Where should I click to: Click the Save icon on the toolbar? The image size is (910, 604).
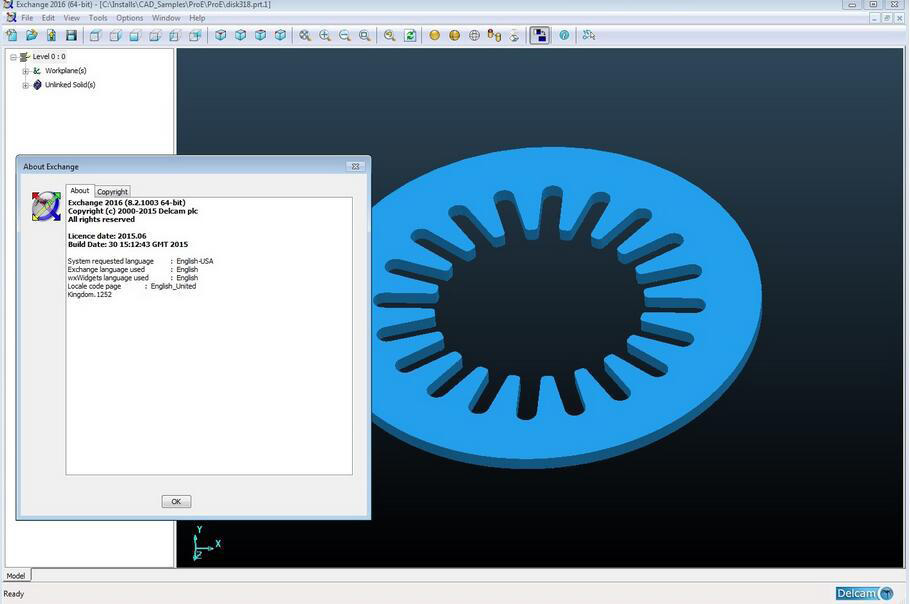click(71, 35)
